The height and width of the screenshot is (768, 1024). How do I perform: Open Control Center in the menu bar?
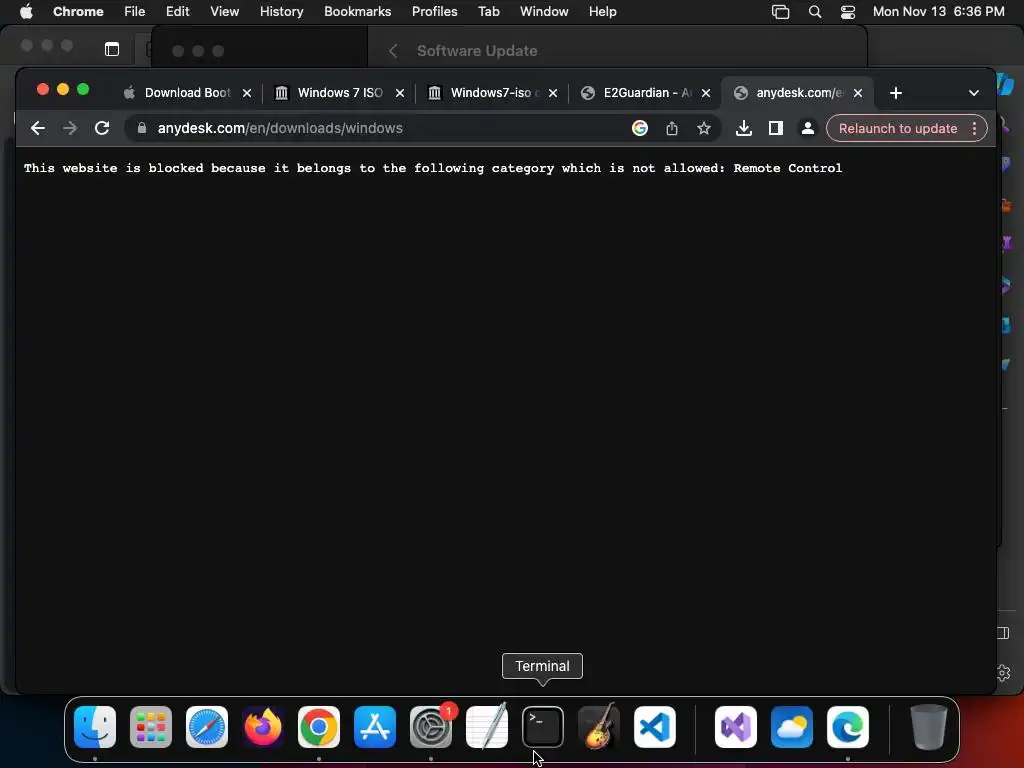click(848, 12)
